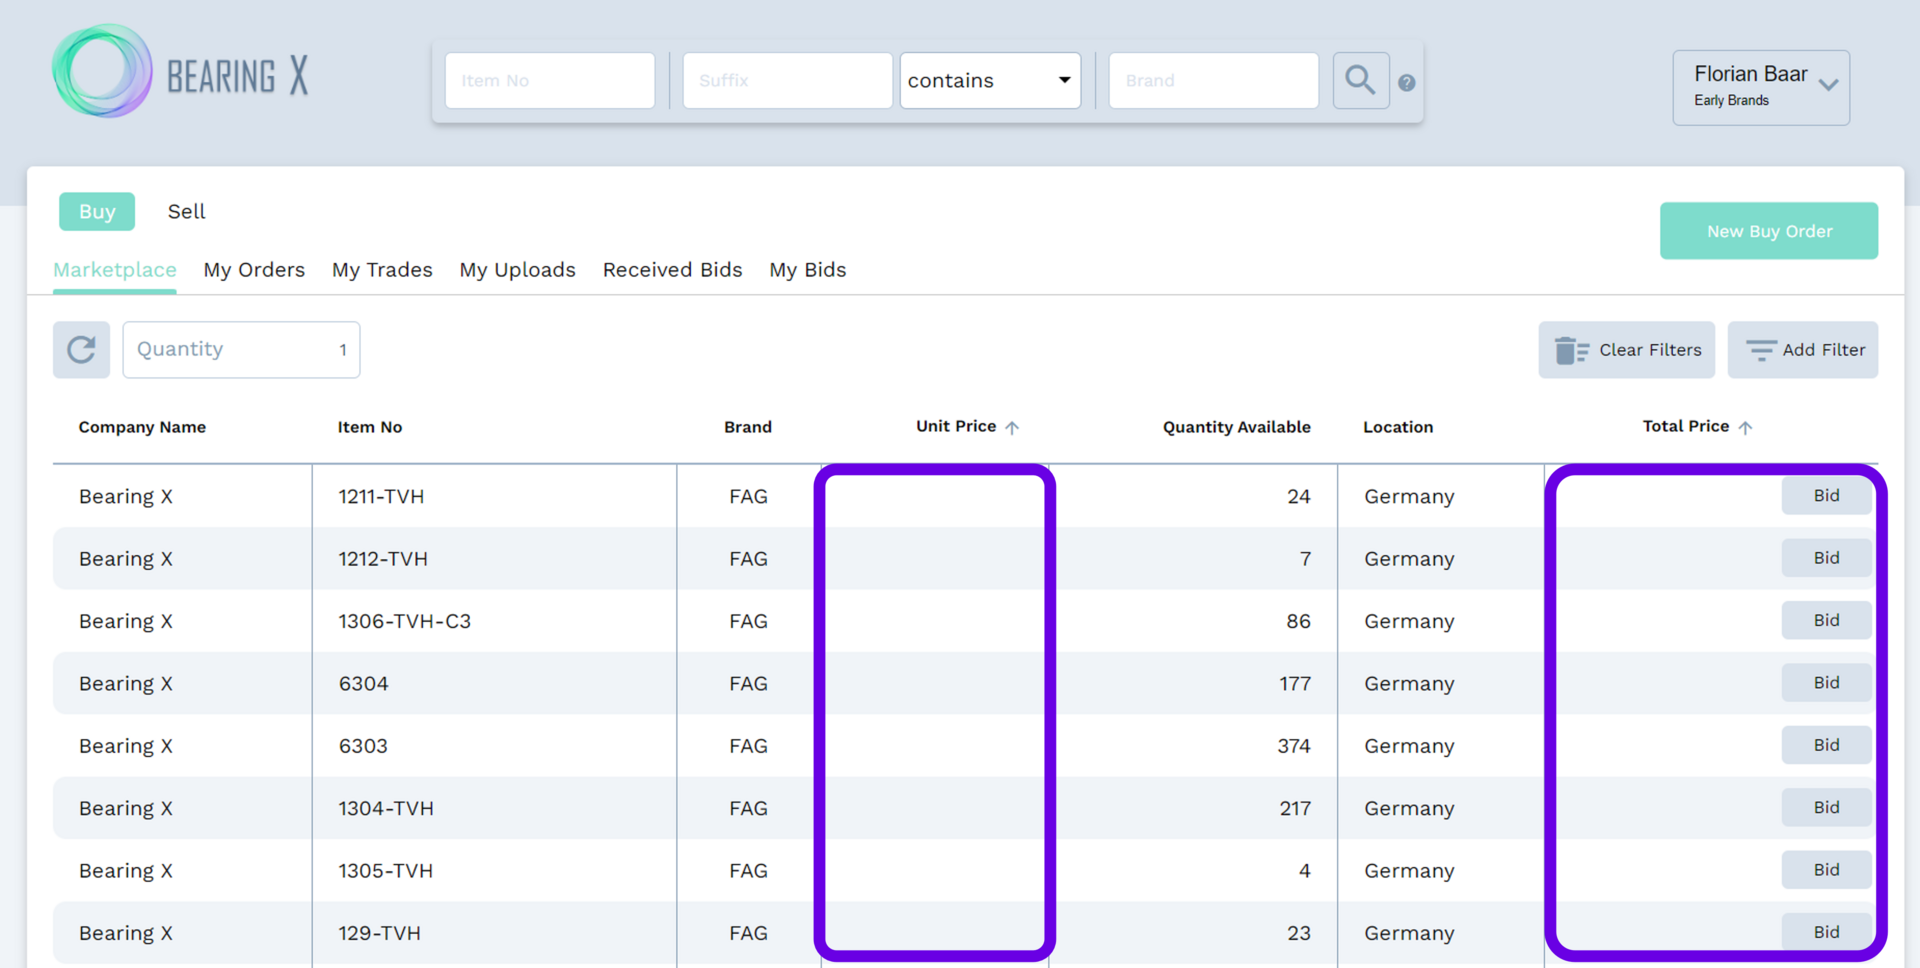Click the Quantity input field
This screenshot has height=968, width=1920.
[241, 349]
